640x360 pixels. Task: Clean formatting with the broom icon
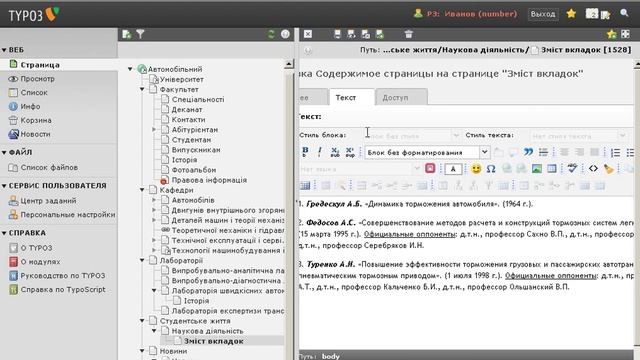609,169
